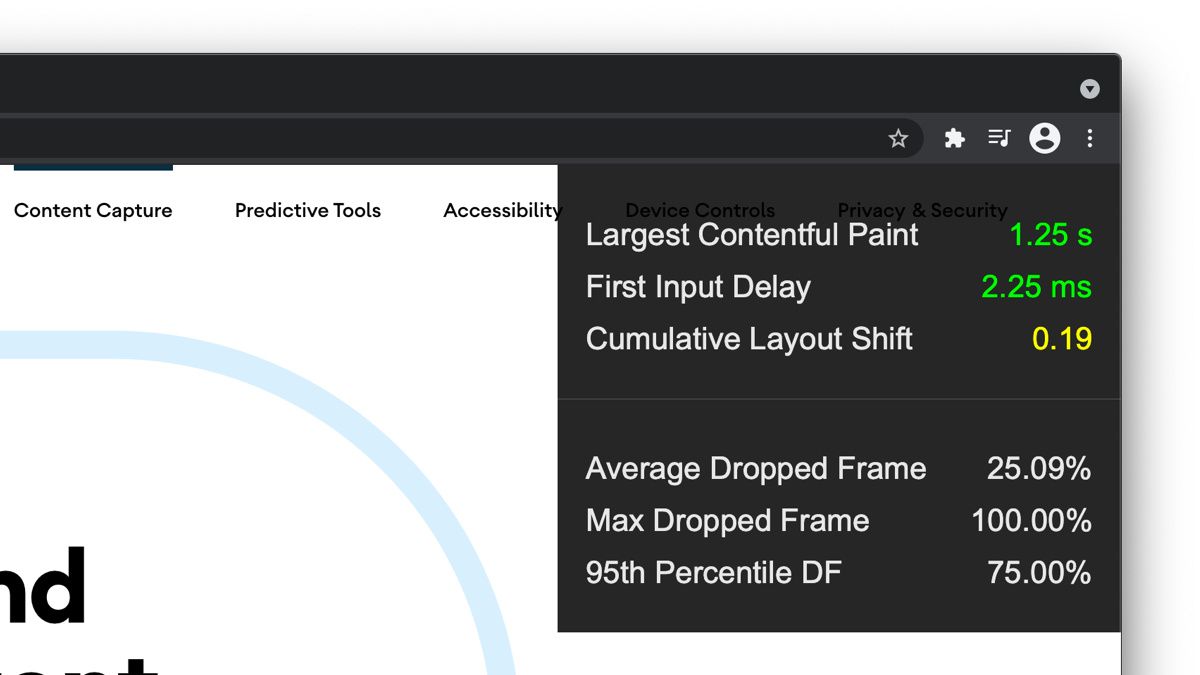Click the Chrome profile avatar

click(x=1044, y=139)
